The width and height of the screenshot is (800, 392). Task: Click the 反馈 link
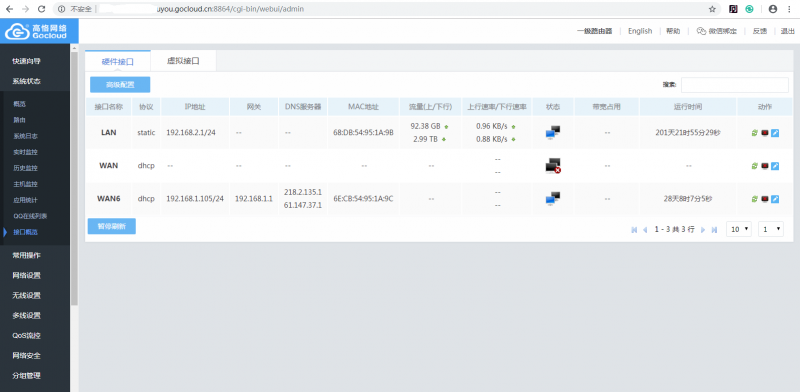click(x=760, y=31)
